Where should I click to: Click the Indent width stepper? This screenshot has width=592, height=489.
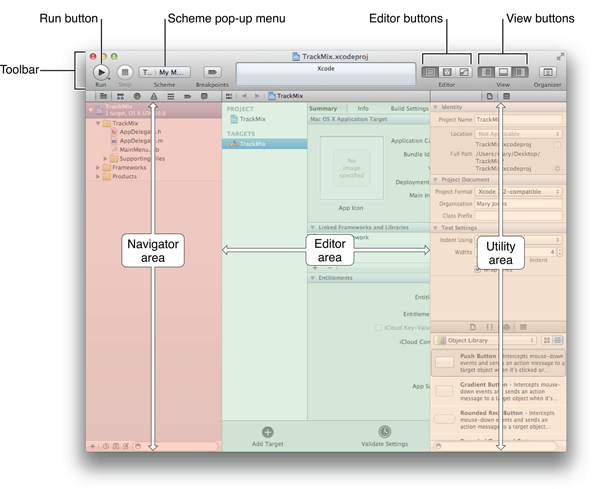[x=560, y=252]
